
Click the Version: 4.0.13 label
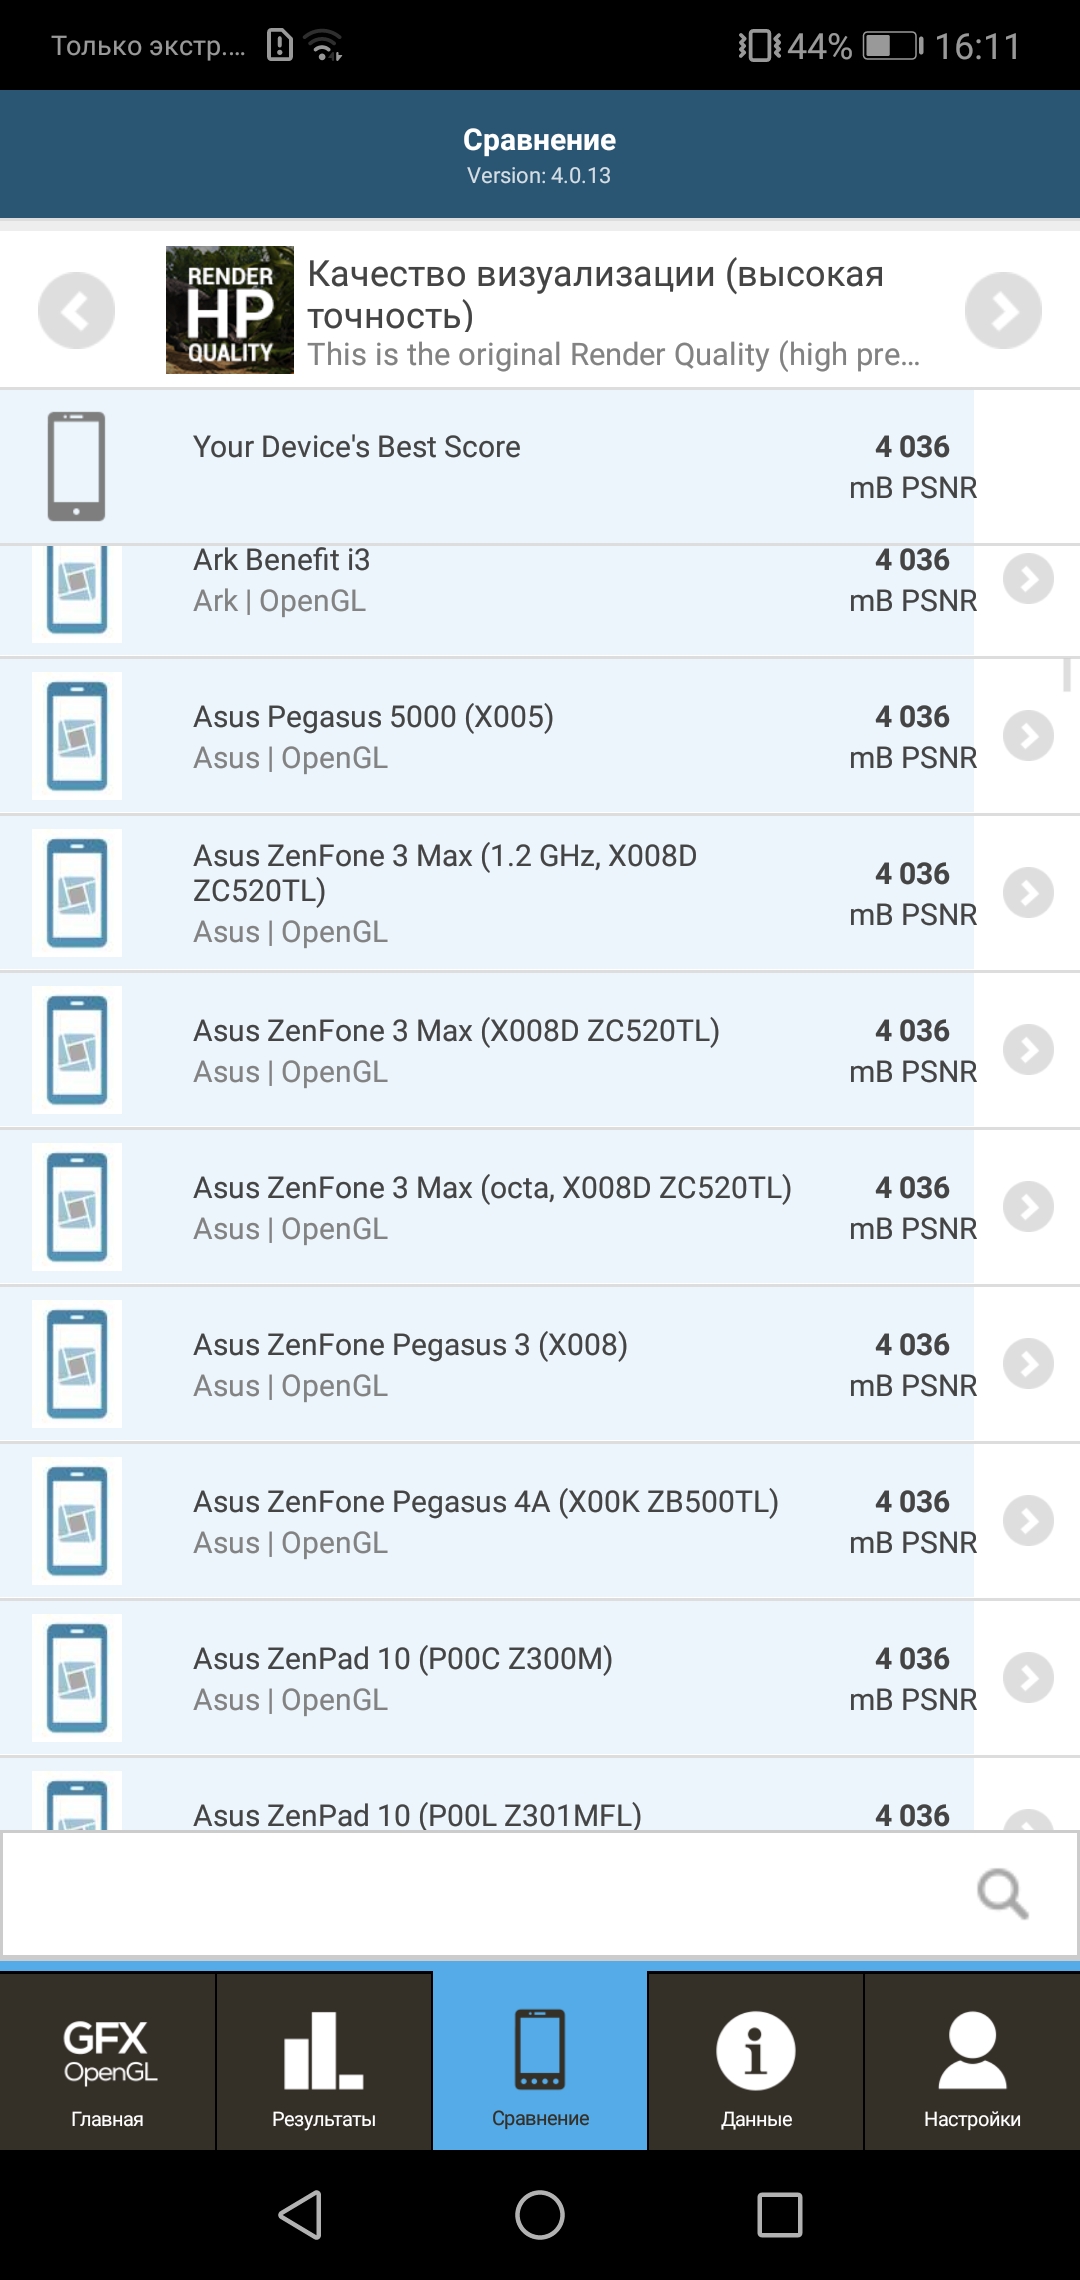coord(539,175)
